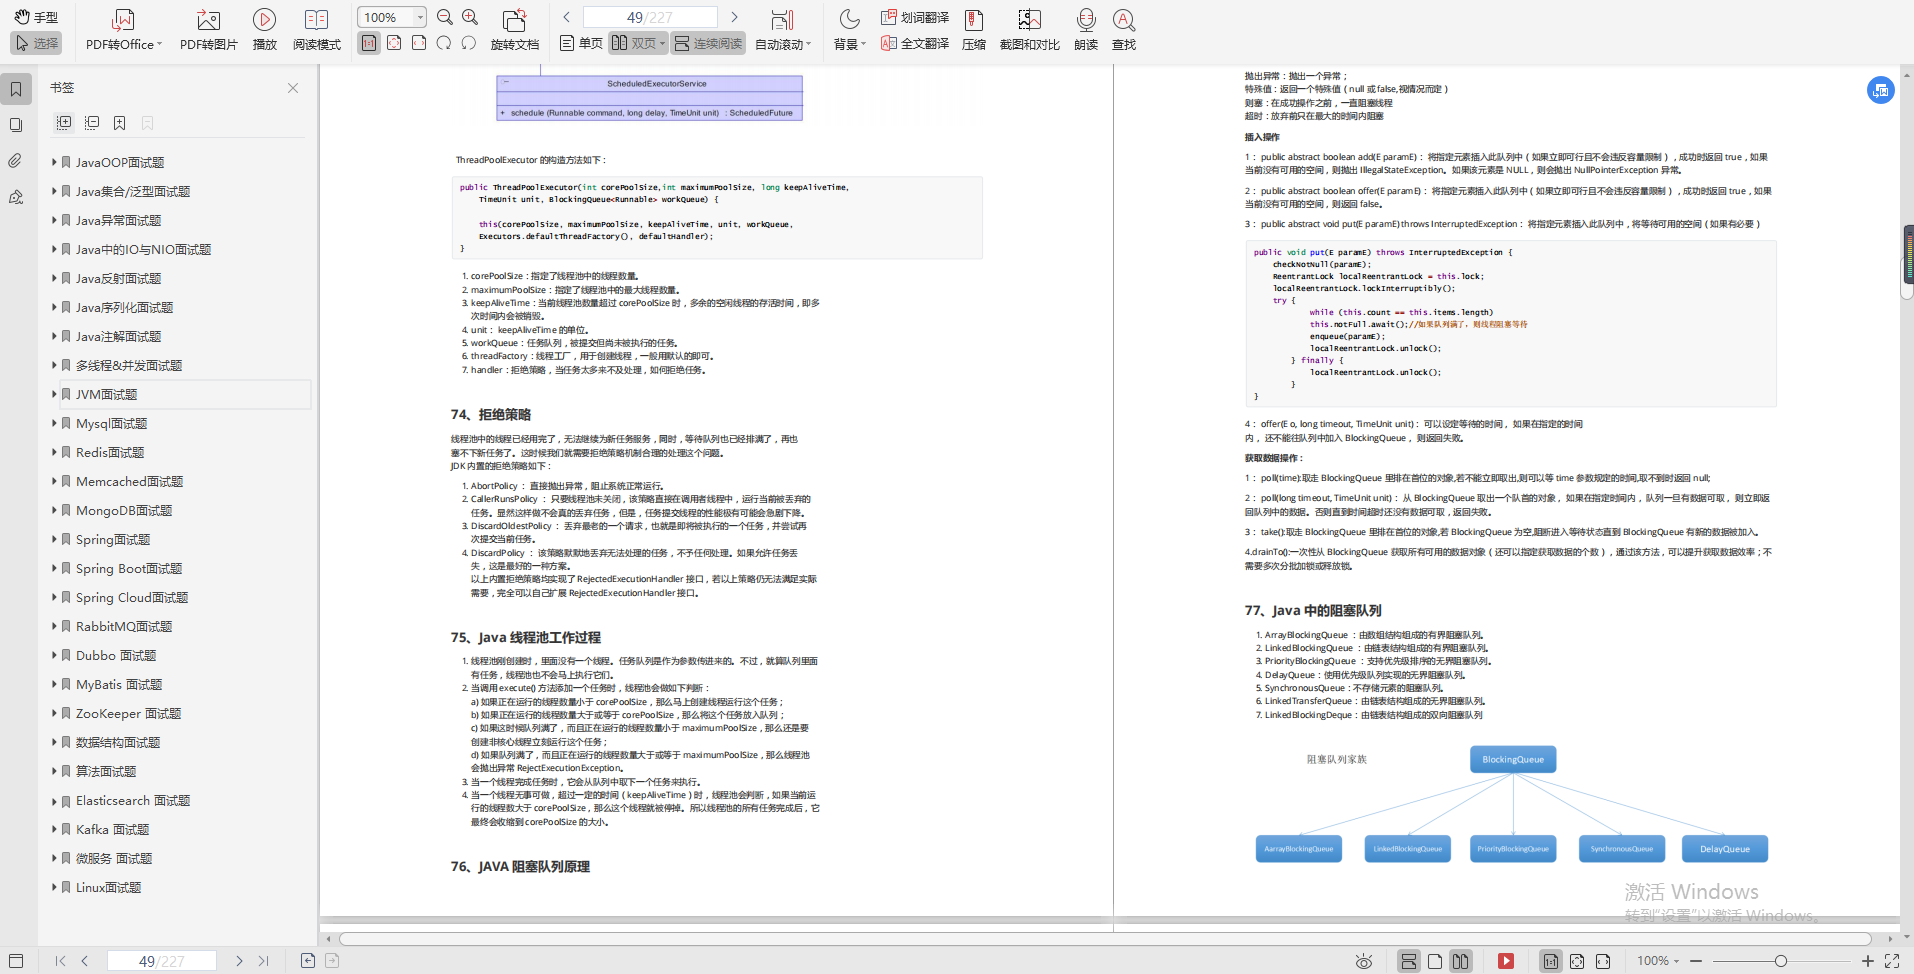
Task: Toggle eye protection mode in status bar
Action: [x=1364, y=961]
